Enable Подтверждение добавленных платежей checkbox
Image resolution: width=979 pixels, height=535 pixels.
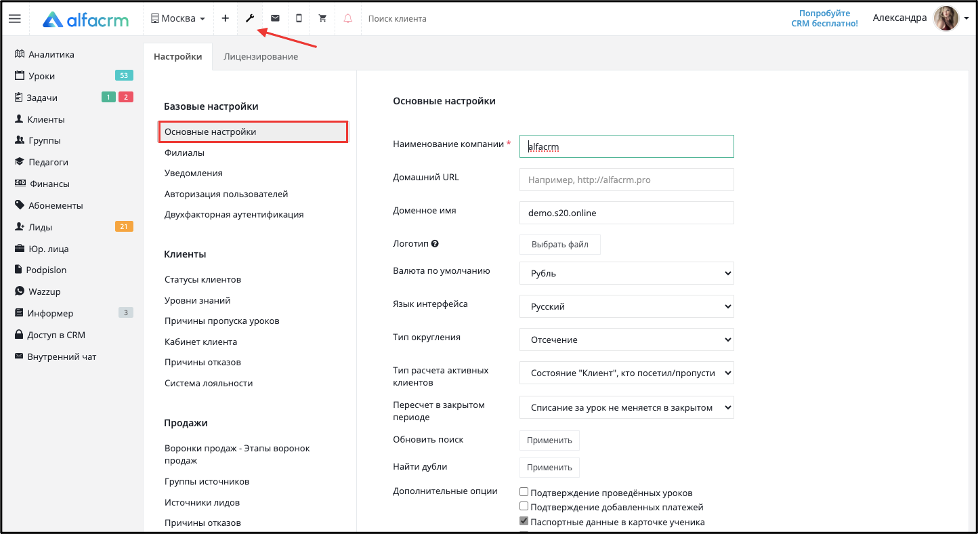click(524, 506)
